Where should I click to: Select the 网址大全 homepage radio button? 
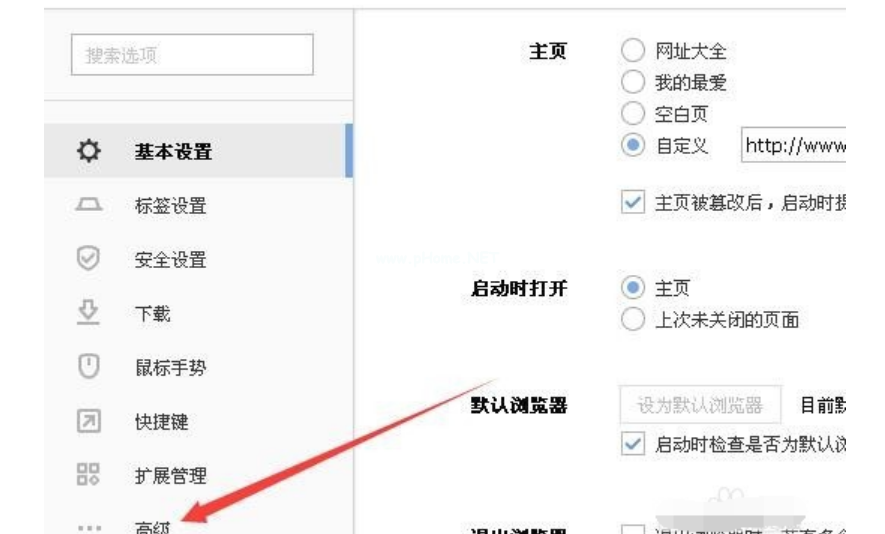click(x=633, y=50)
